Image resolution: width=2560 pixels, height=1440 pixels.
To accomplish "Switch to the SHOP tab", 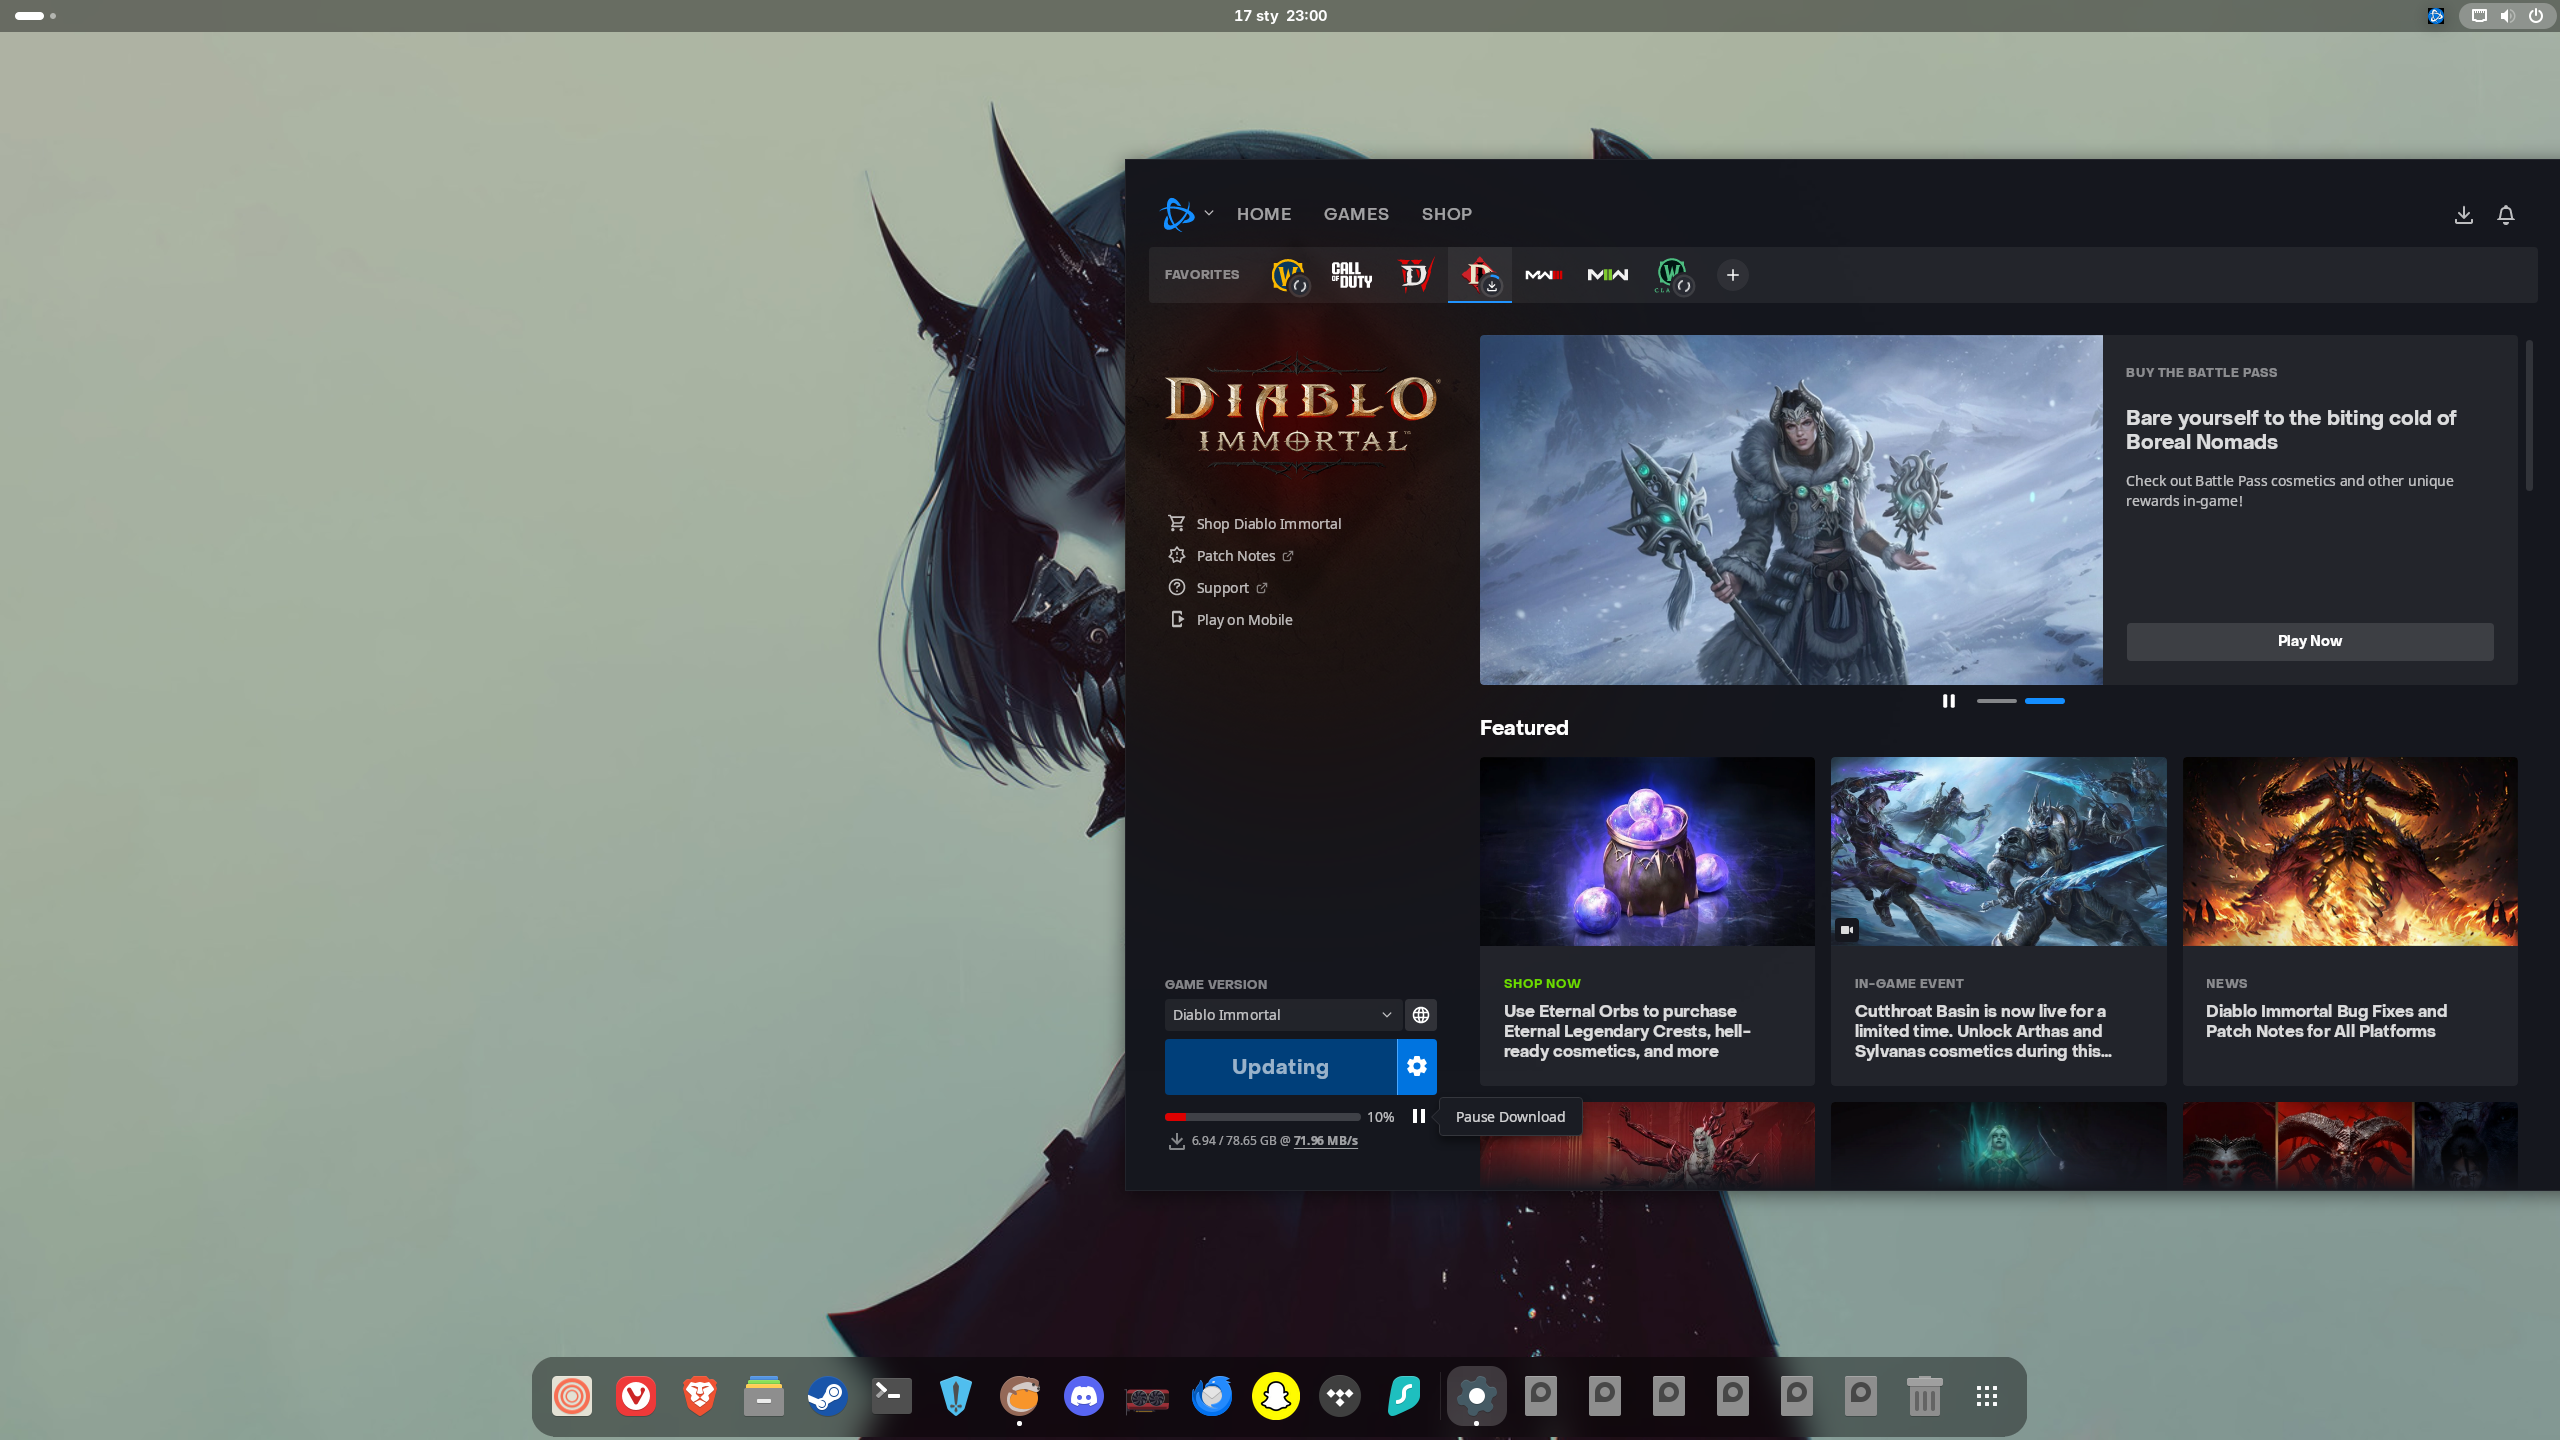I will (1446, 214).
